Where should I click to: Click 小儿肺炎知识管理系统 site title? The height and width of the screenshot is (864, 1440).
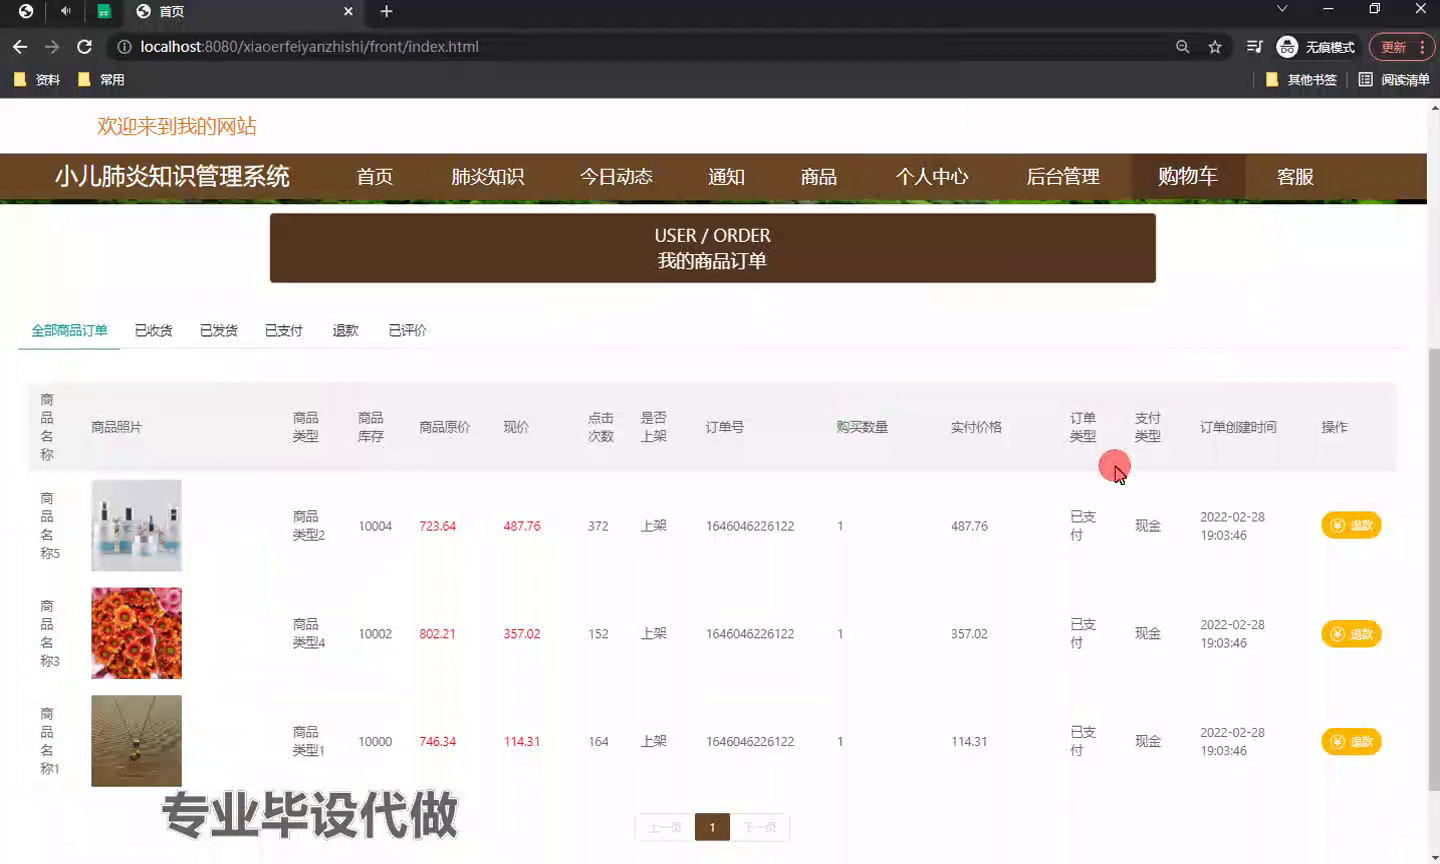[x=172, y=177]
